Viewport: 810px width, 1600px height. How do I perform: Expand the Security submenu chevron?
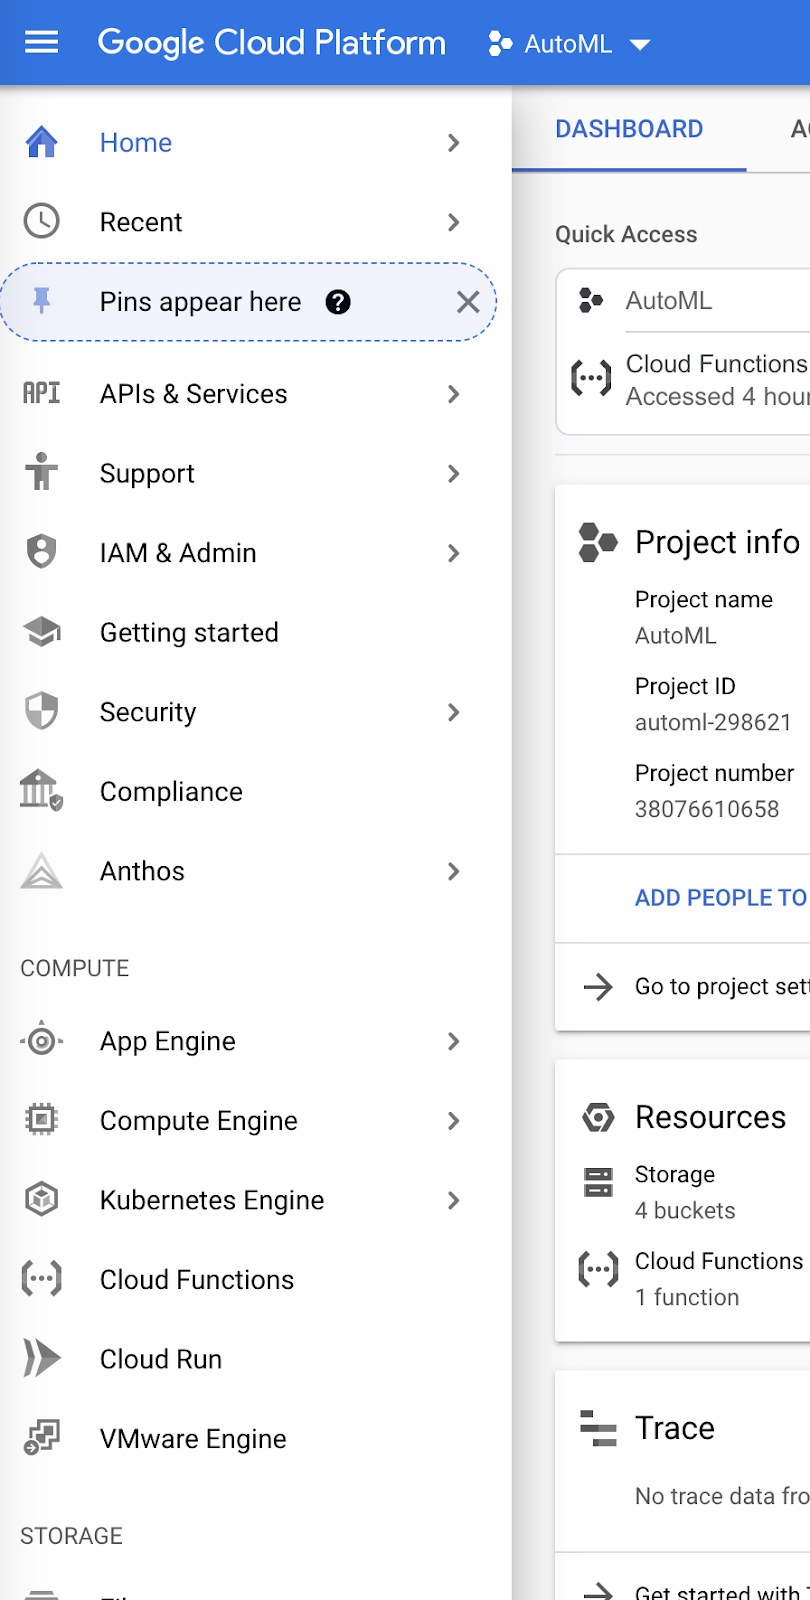click(453, 712)
